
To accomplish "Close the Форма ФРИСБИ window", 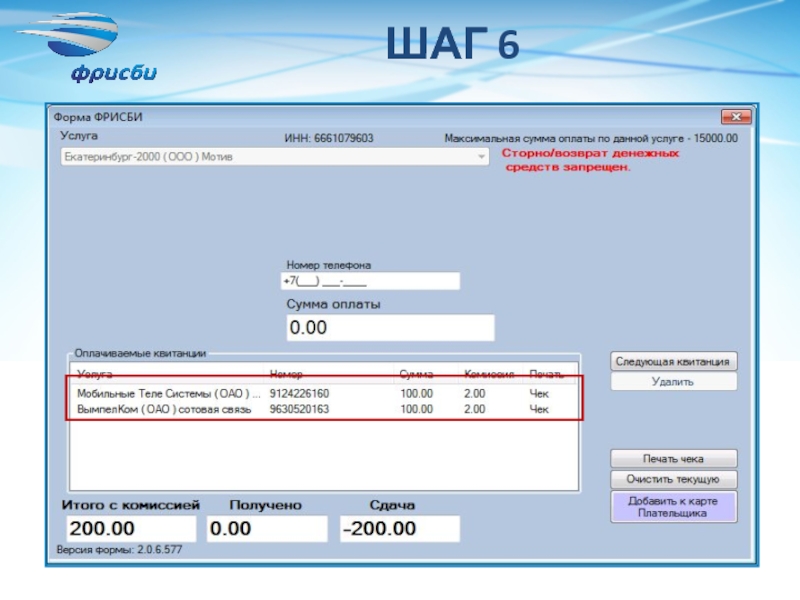I will 736,117.
